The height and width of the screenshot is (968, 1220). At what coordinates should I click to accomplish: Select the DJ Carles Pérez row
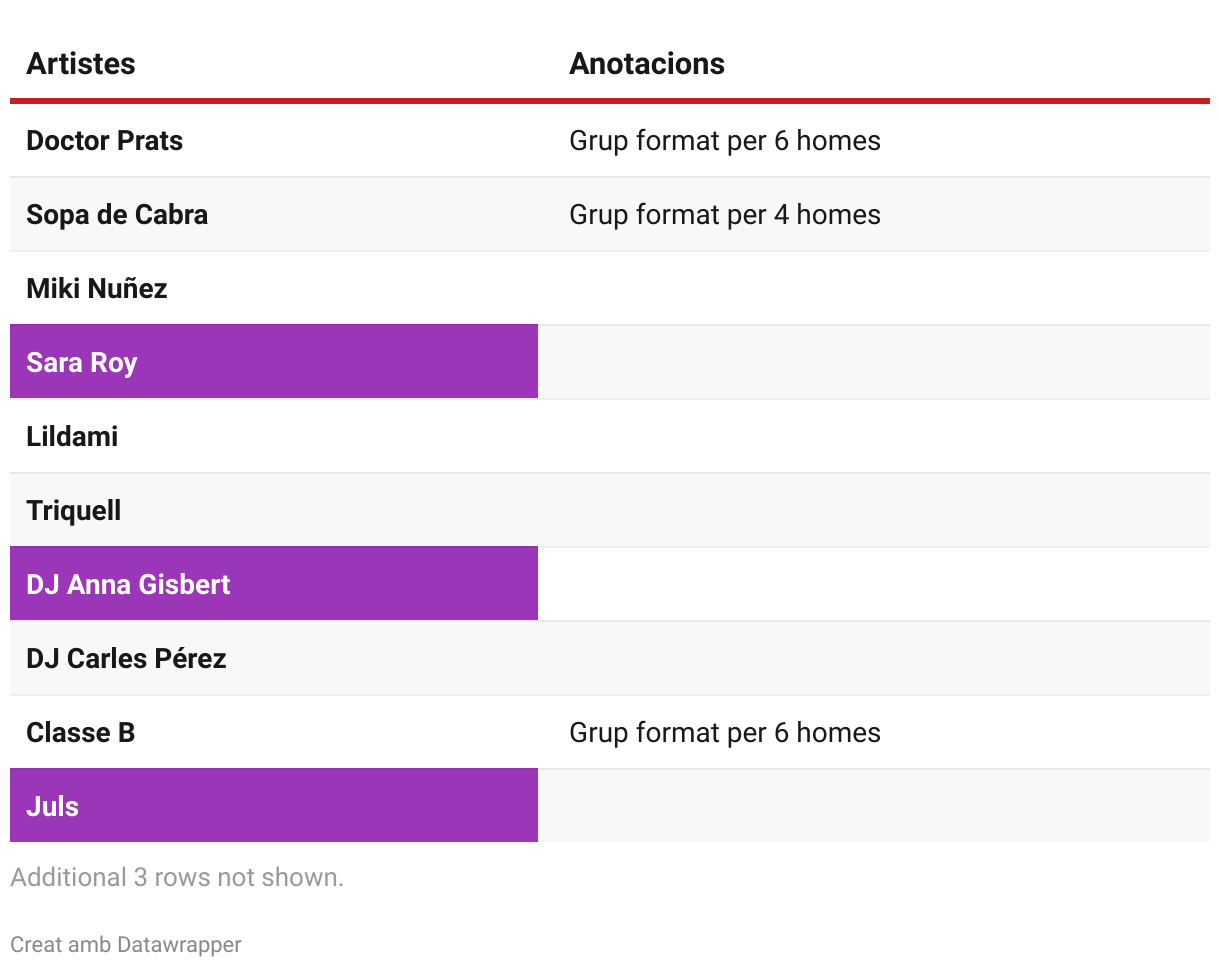tap(126, 659)
